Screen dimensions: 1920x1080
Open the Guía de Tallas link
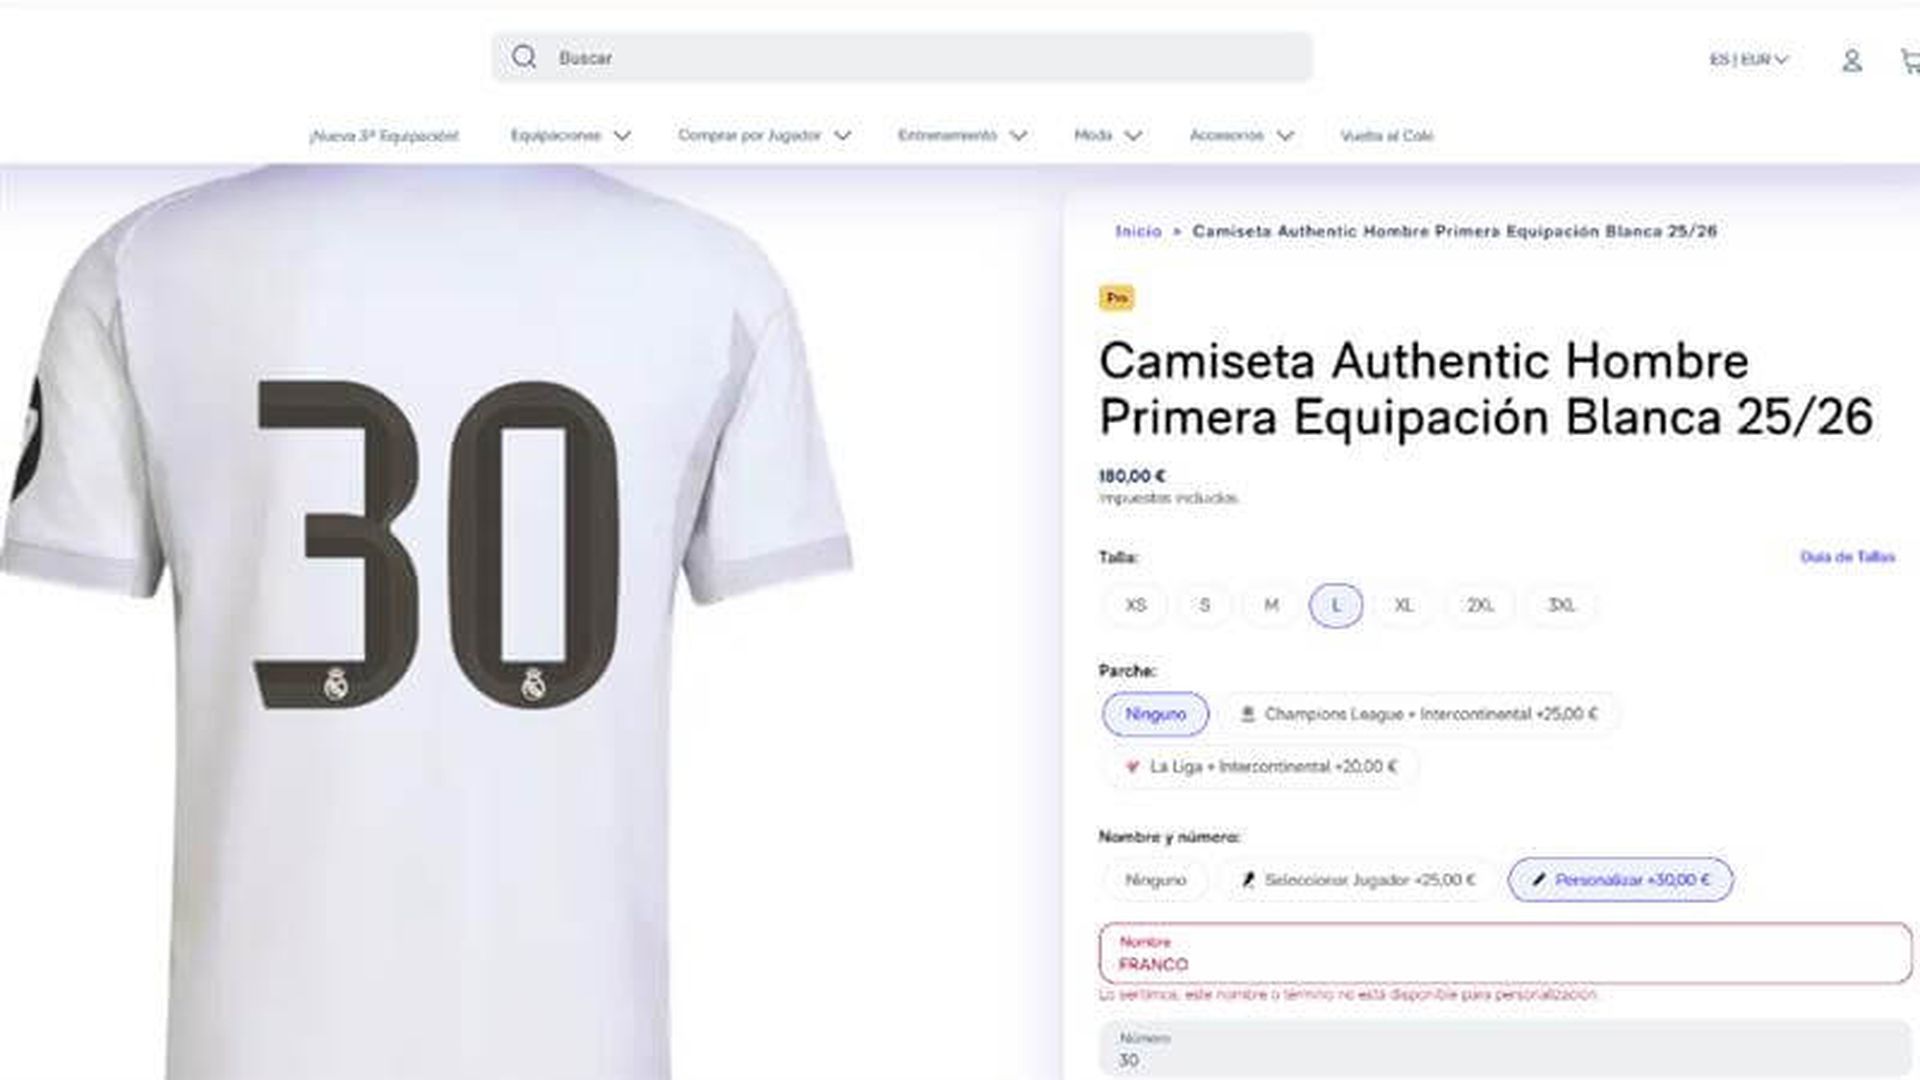[1847, 557]
